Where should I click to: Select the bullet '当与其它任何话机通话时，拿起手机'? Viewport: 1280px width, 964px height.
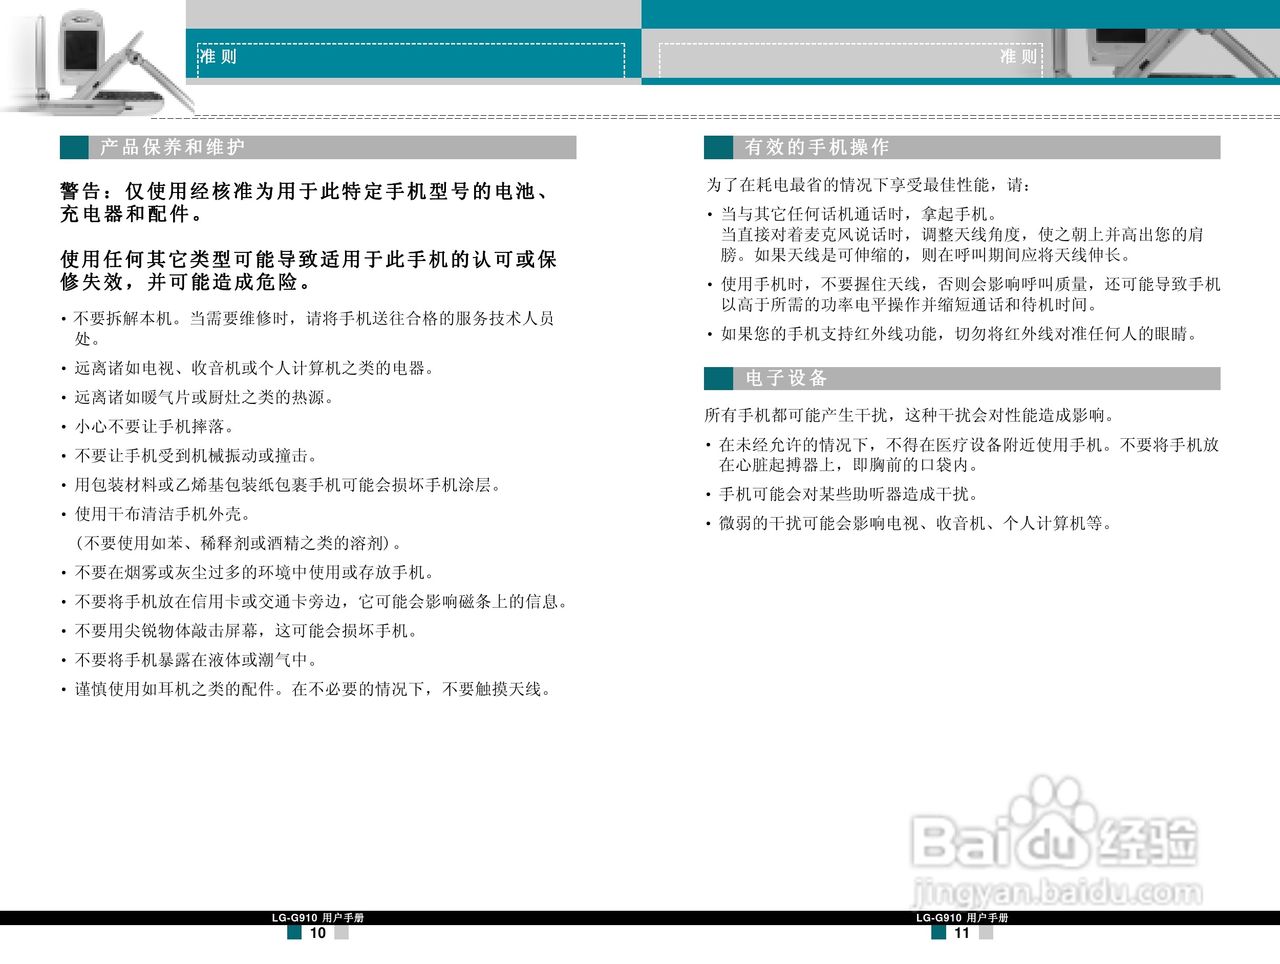[x=853, y=214]
